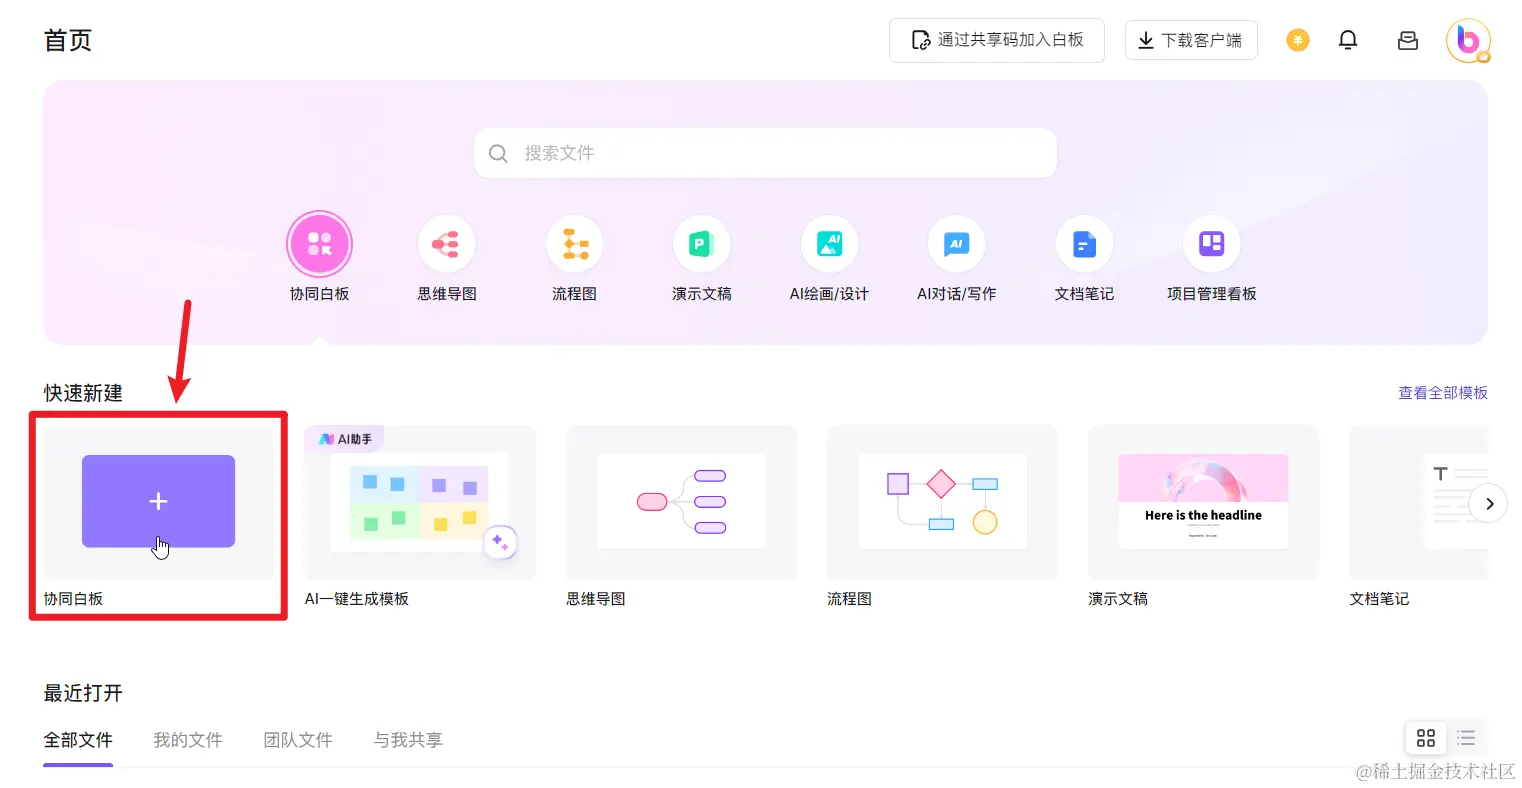Image resolution: width=1522 pixels, height=788 pixels.
Task: Open the user avatar profile menu
Action: click(x=1468, y=40)
